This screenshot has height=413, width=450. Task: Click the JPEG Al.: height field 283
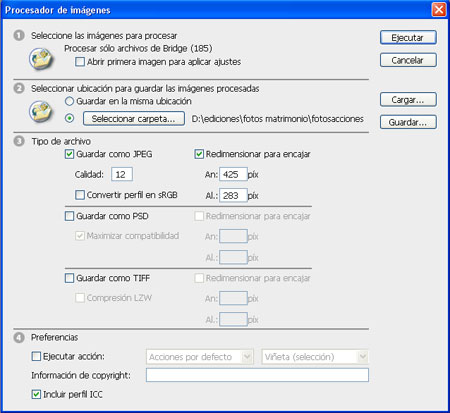[233, 195]
